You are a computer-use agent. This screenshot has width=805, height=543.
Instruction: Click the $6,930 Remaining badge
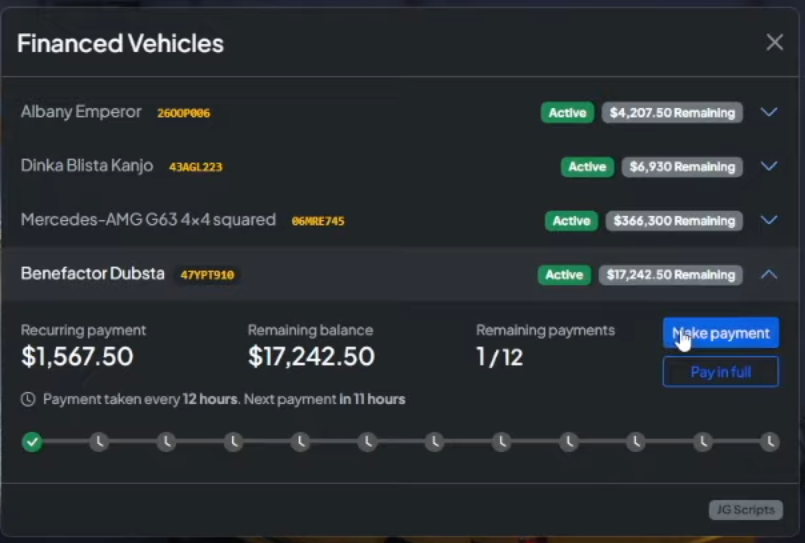click(682, 166)
